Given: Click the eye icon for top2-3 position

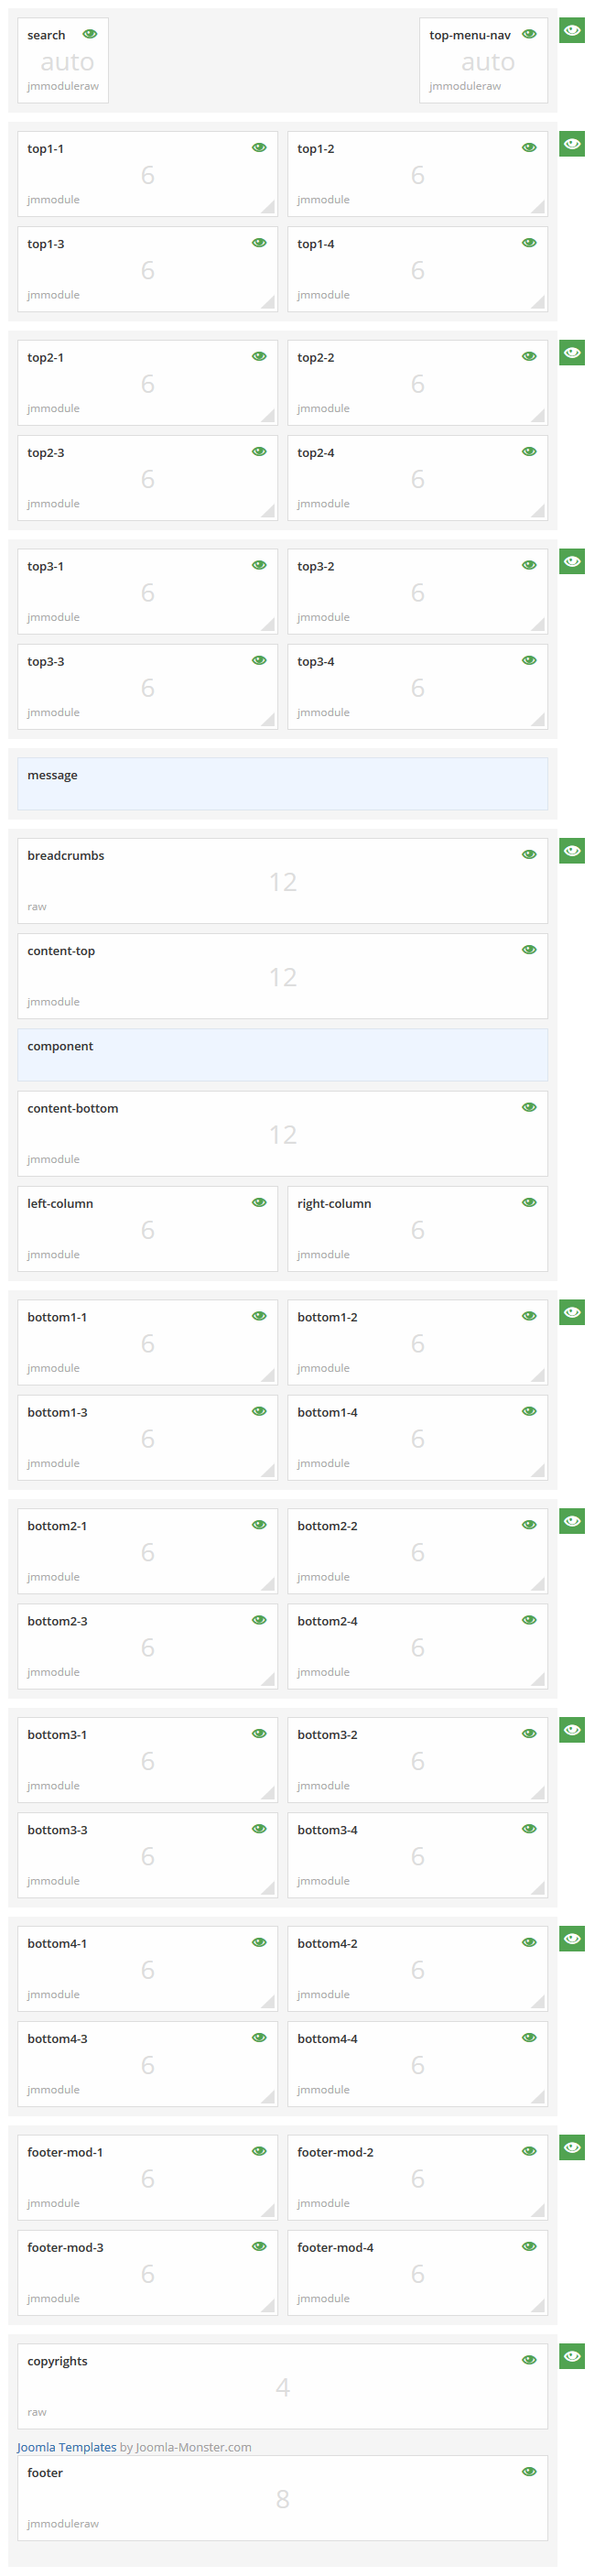Looking at the screenshot, I should click(x=259, y=451).
